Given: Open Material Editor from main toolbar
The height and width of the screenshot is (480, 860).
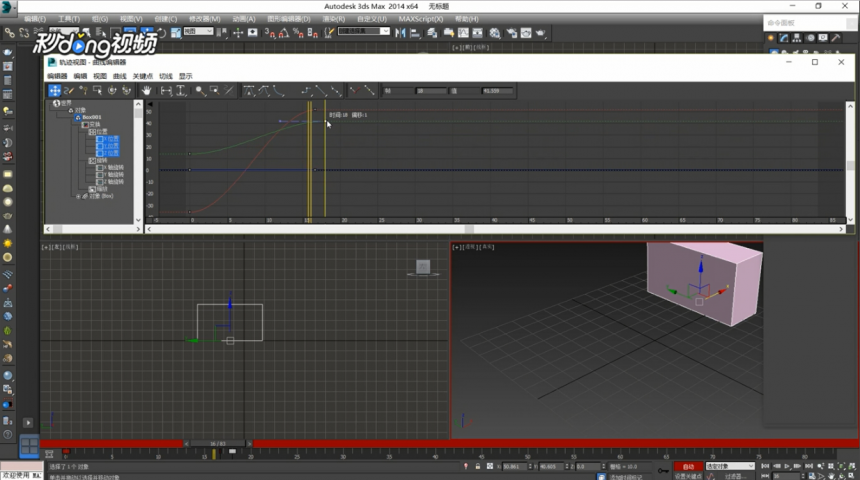Looking at the screenshot, I should pyautogui.click(x=495, y=33).
